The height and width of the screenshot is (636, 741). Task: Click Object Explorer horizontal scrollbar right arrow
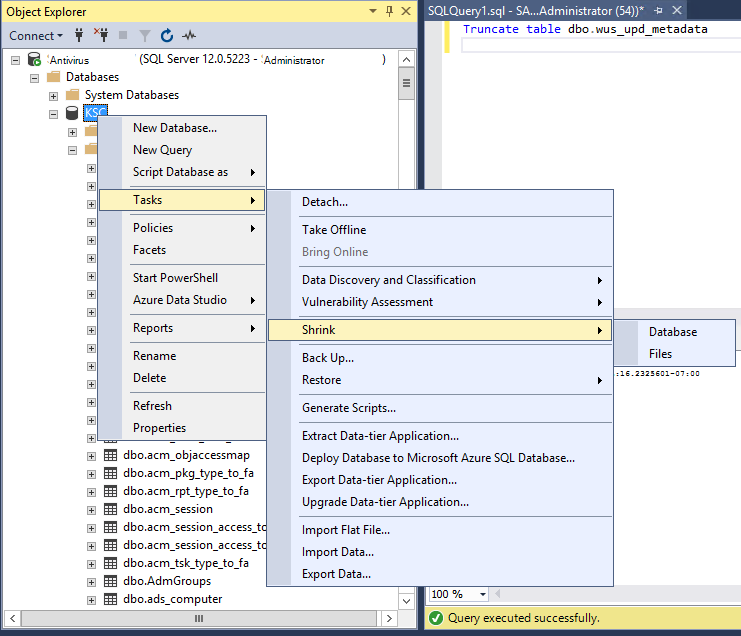pyautogui.click(x=389, y=618)
